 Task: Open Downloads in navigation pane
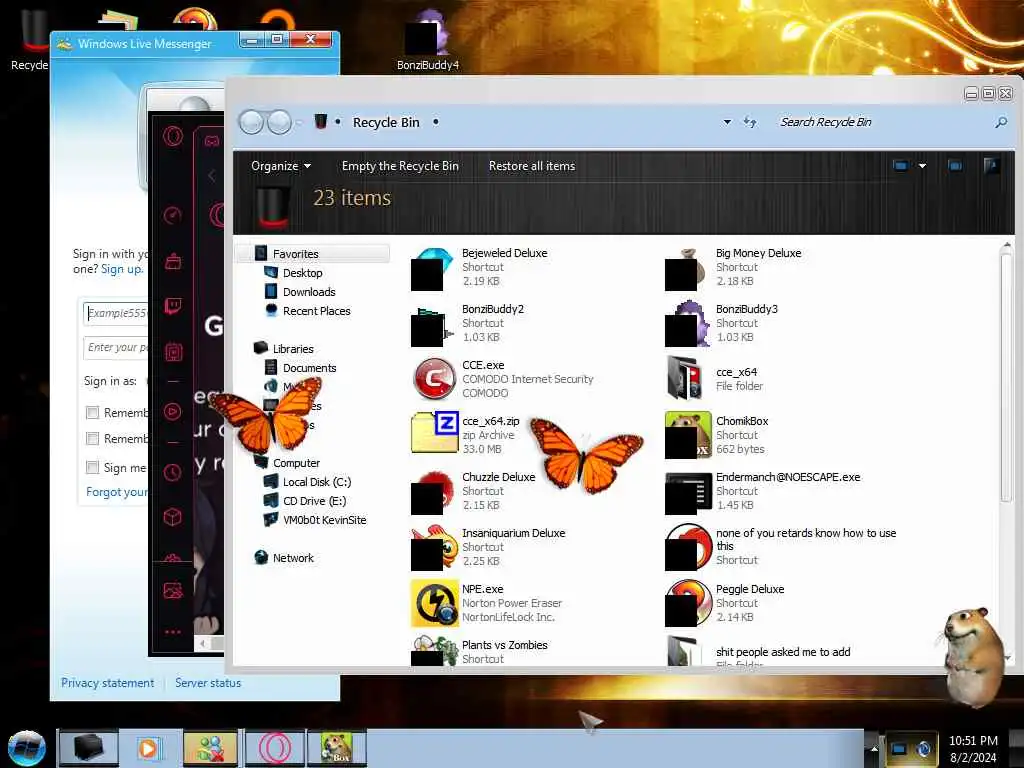click(x=309, y=292)
